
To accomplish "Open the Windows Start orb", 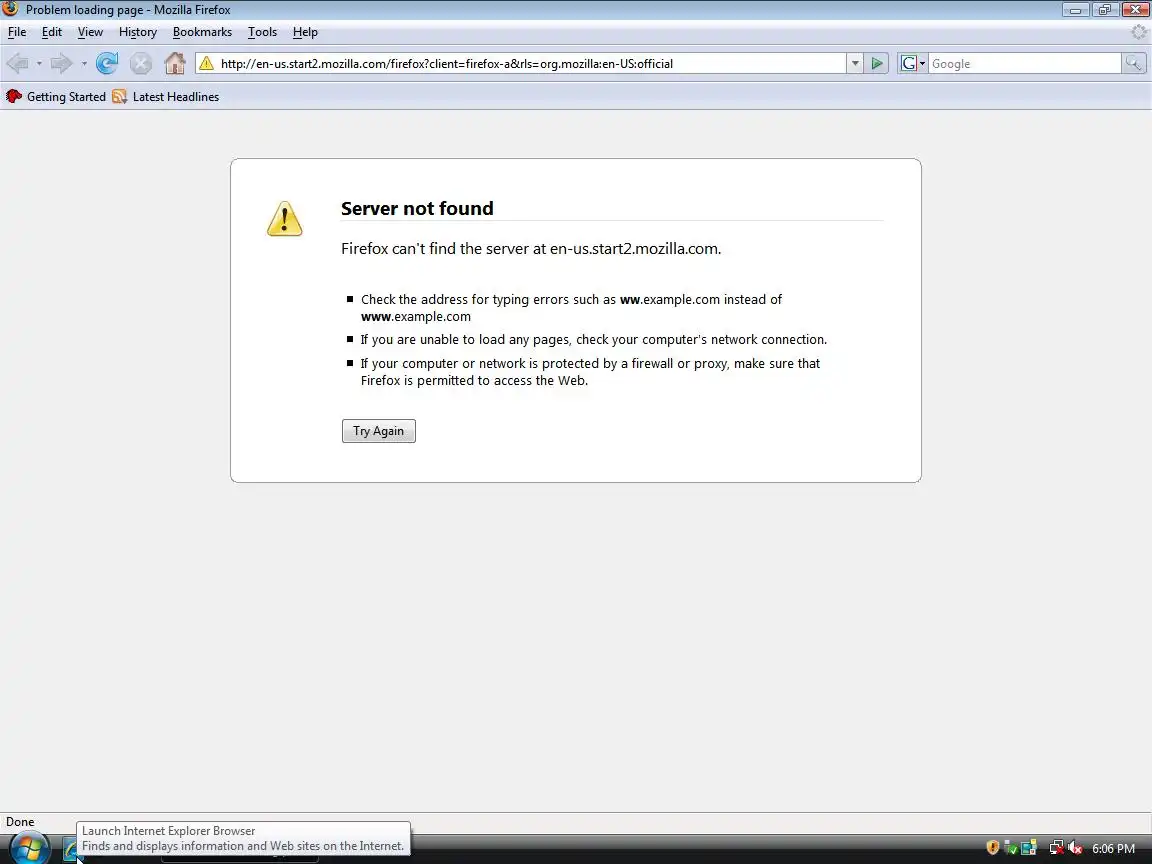I will pos(29,849).
